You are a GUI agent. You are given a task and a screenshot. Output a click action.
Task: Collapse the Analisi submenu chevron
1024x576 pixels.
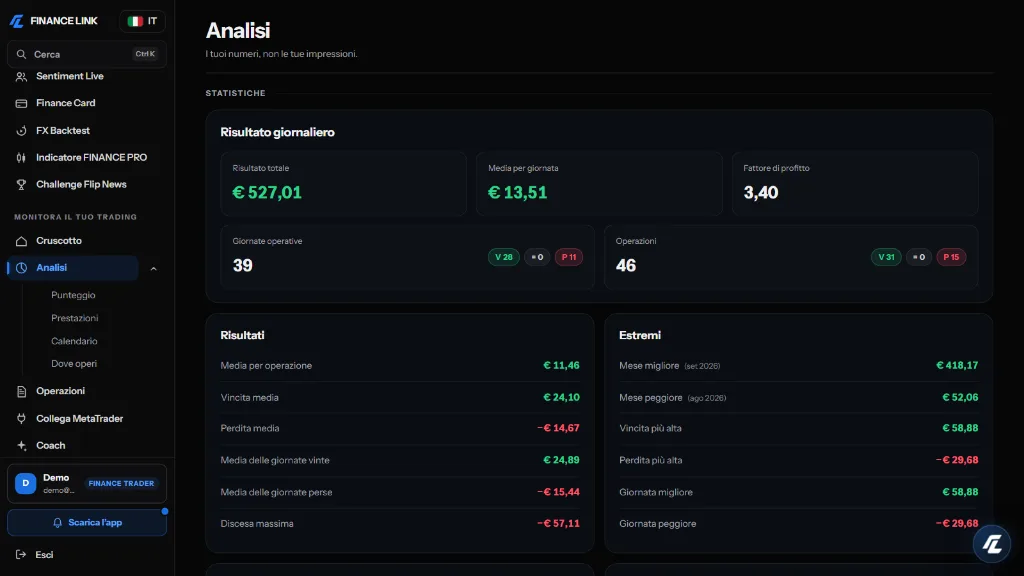click(153, 268)
